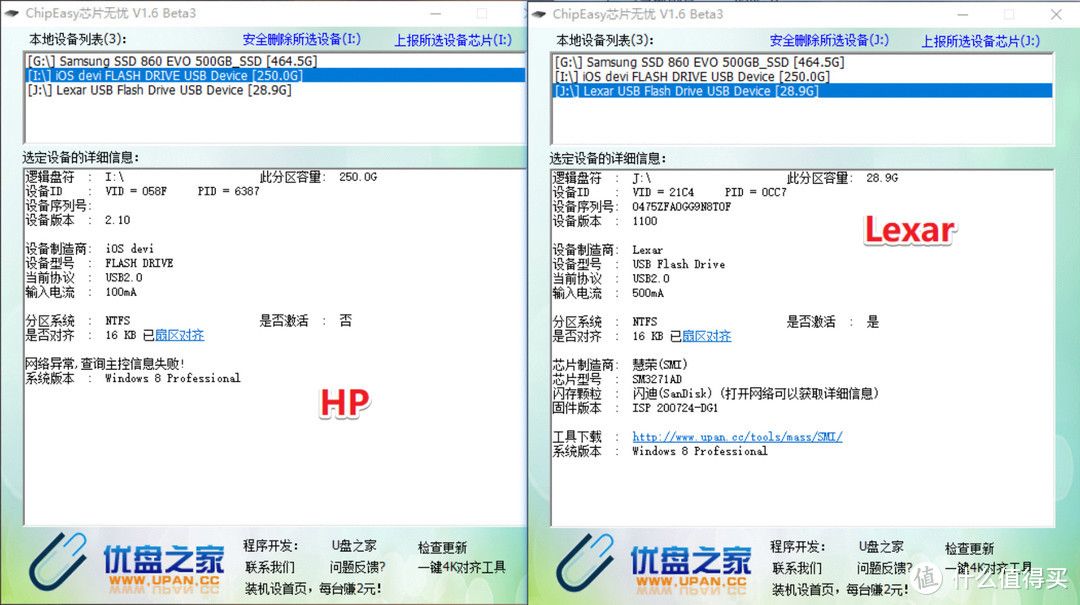Minimize the right ChipEasy window
The height and width of the screenshot is (605, 1080).
pos(963,14)
